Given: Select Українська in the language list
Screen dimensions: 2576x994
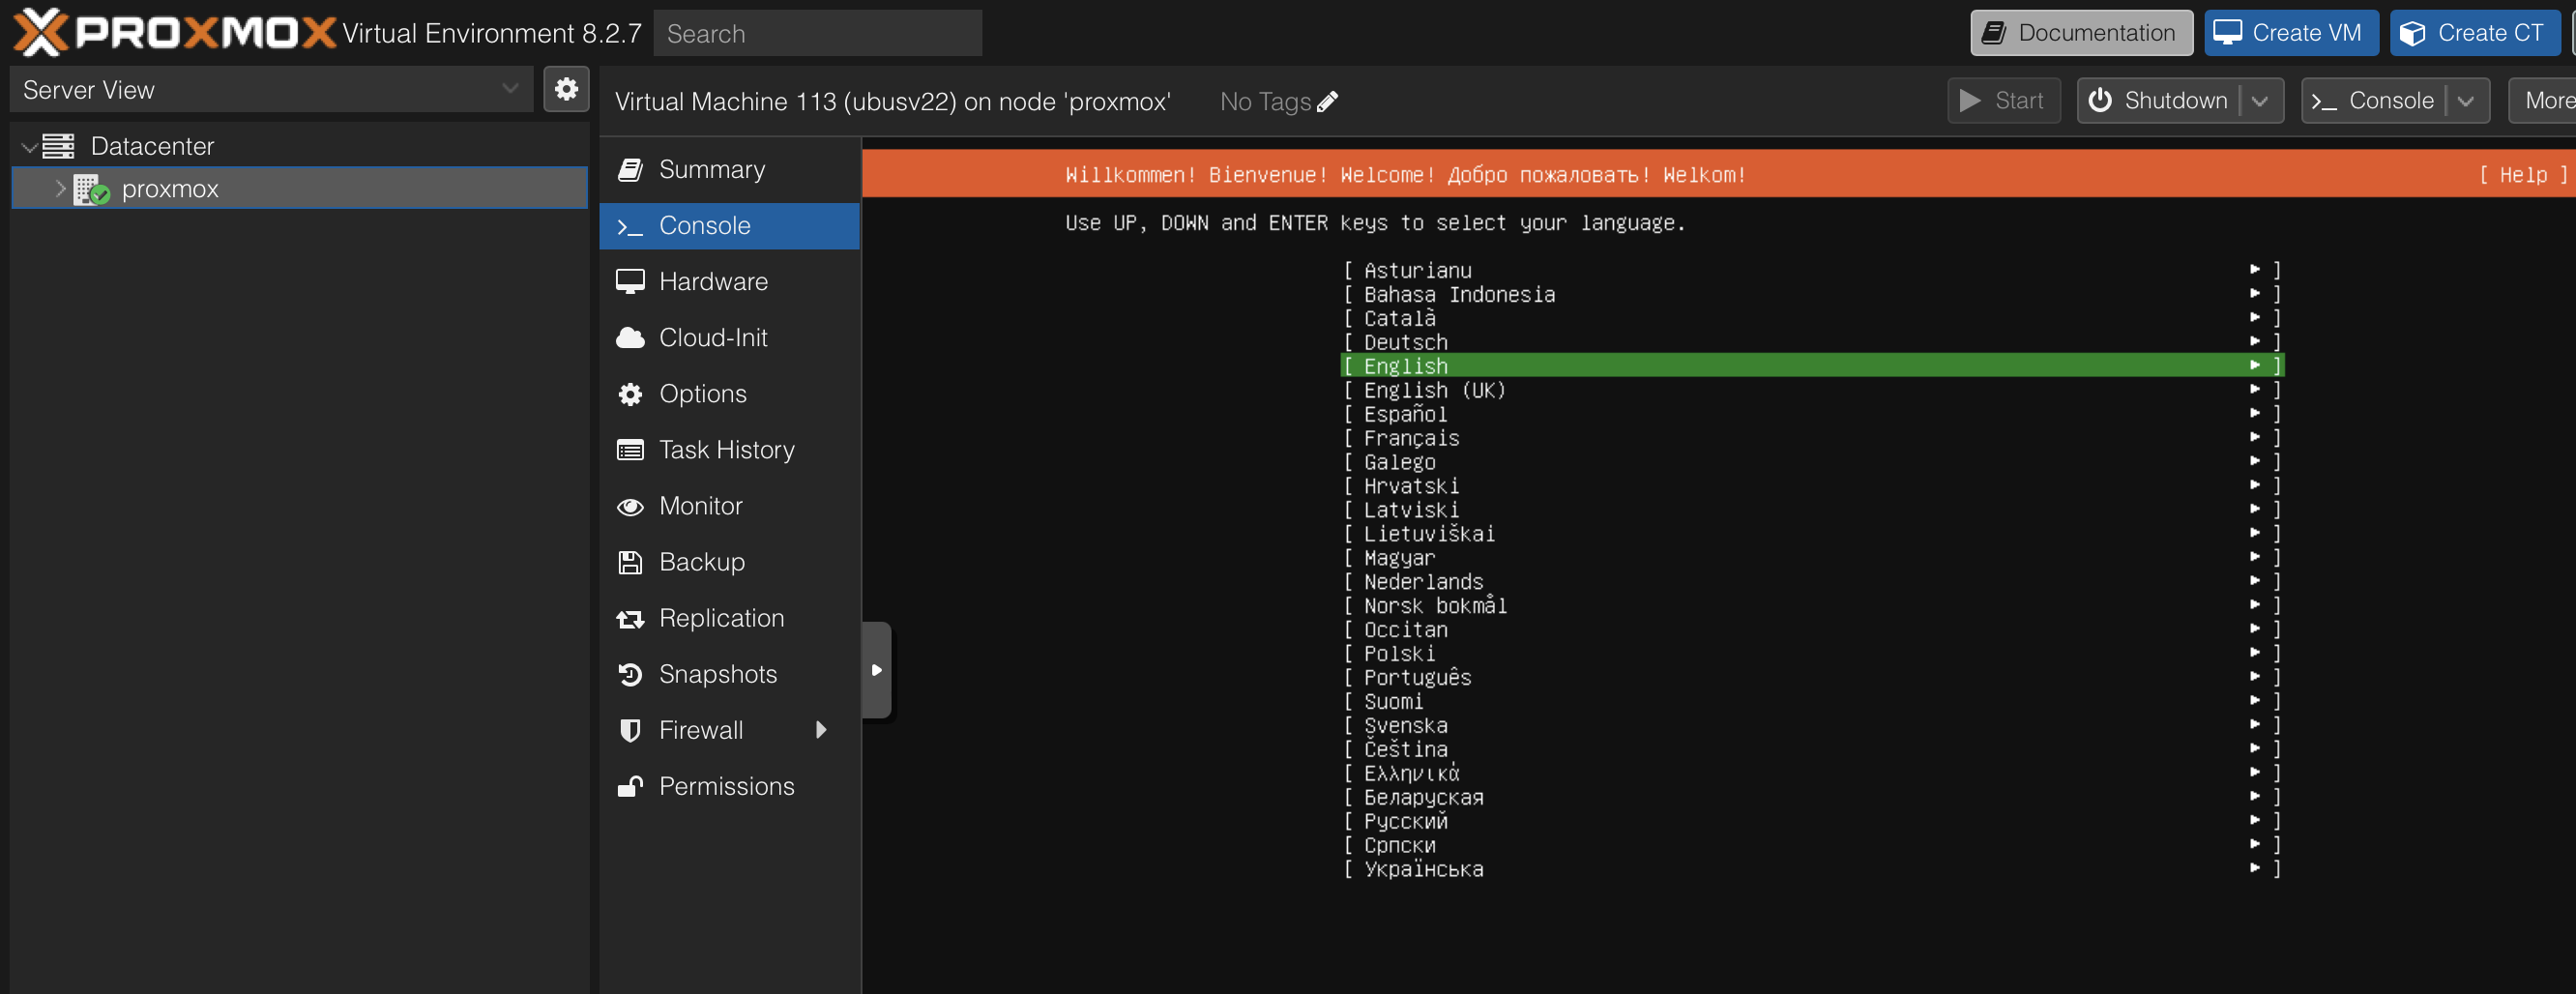Looking at the screenshot, I should pos(1811,869).
